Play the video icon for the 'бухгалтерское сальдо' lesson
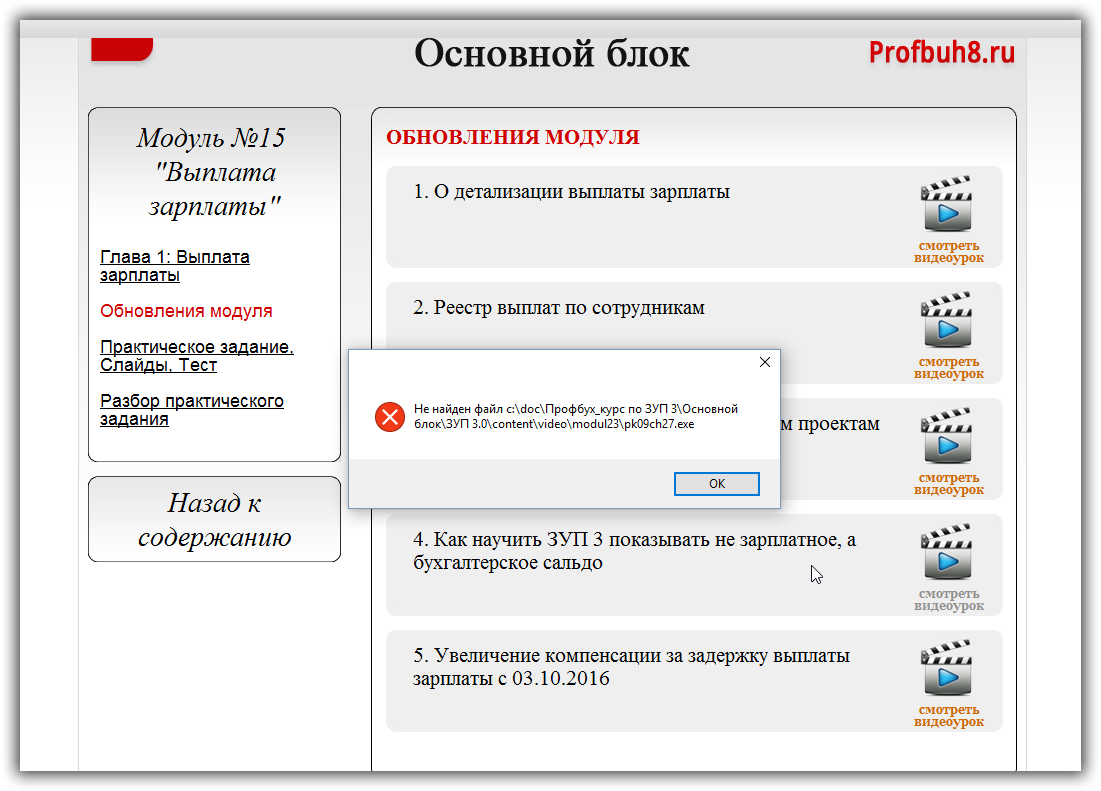 (946, 553)
